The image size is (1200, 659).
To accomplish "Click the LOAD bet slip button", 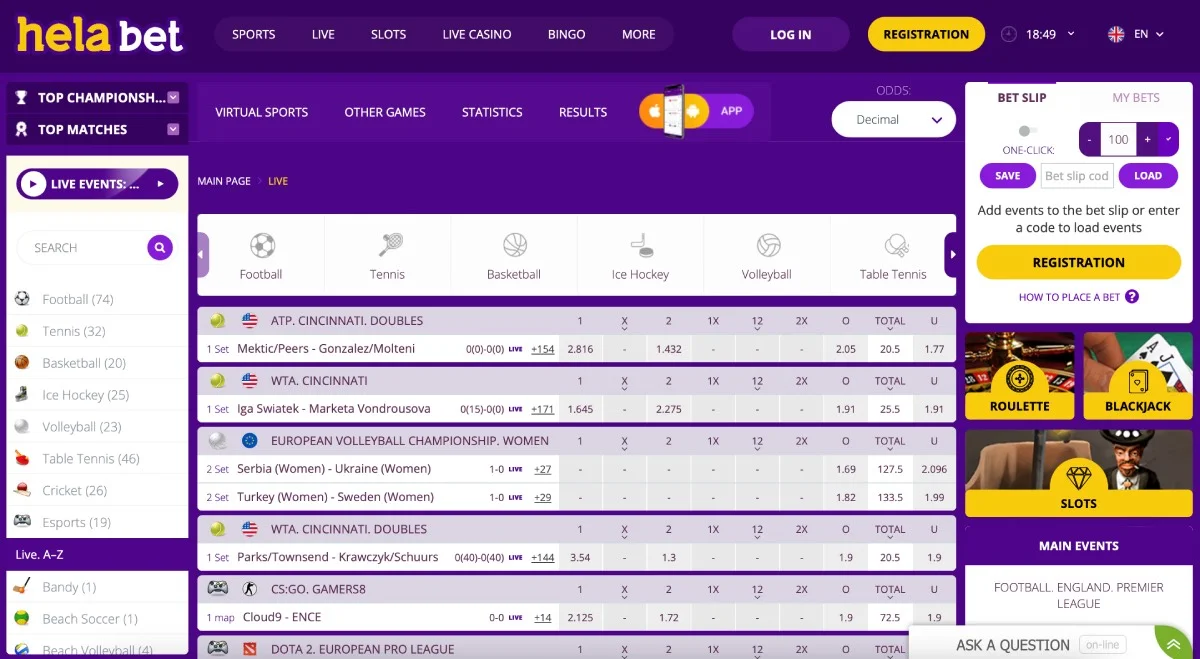I will pyautogui.click(x=1148, y=176).
